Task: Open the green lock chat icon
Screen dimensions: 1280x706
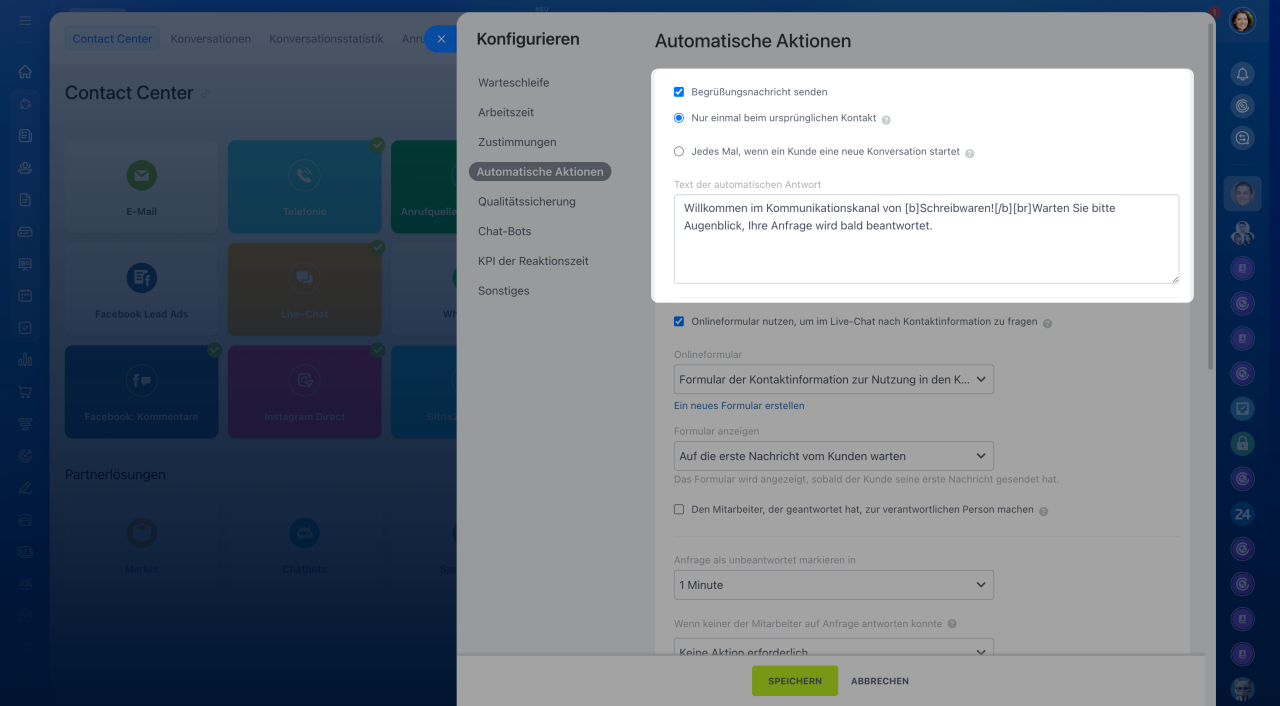Action: tap(1242, 443)
